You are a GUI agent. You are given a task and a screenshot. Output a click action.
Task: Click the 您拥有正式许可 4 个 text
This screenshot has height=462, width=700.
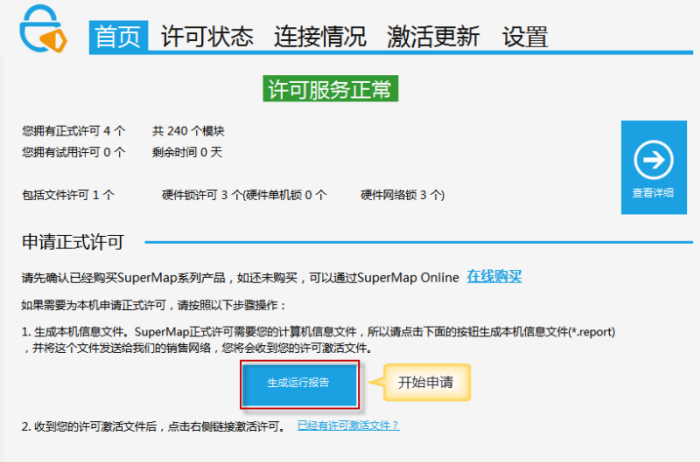[x=74, y=131]
